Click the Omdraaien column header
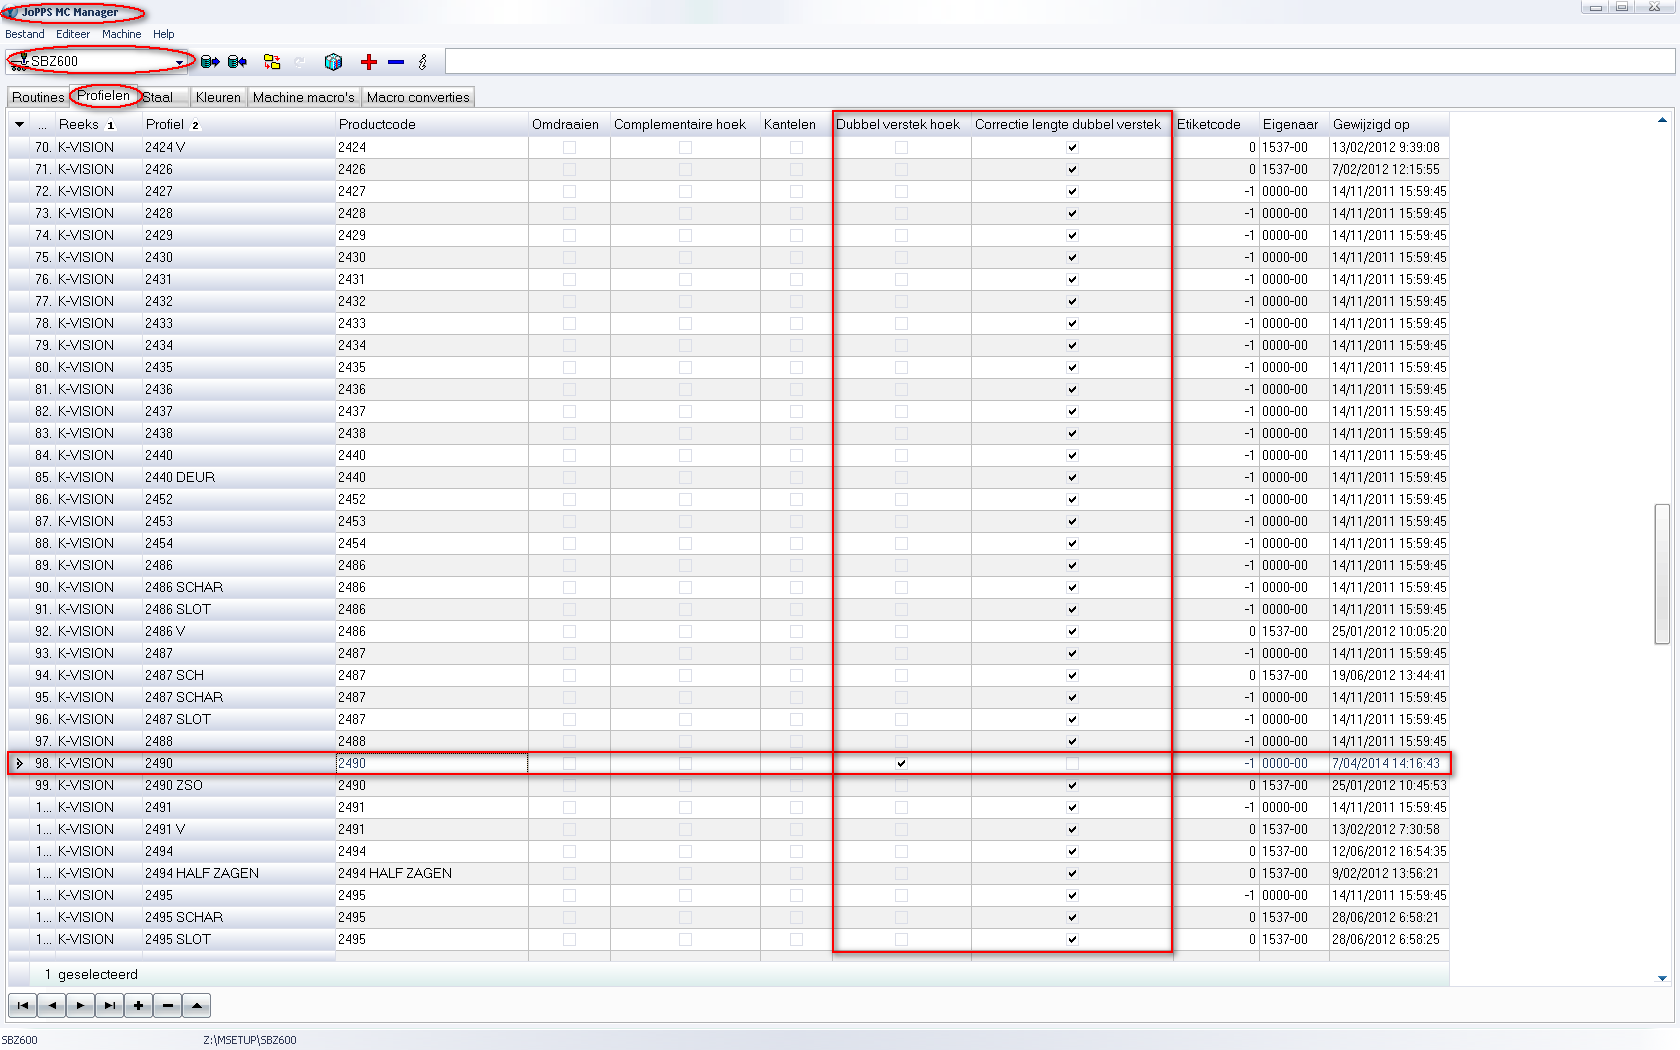This screenshot has width=1680, height=1050. click(x=569, y=124)
